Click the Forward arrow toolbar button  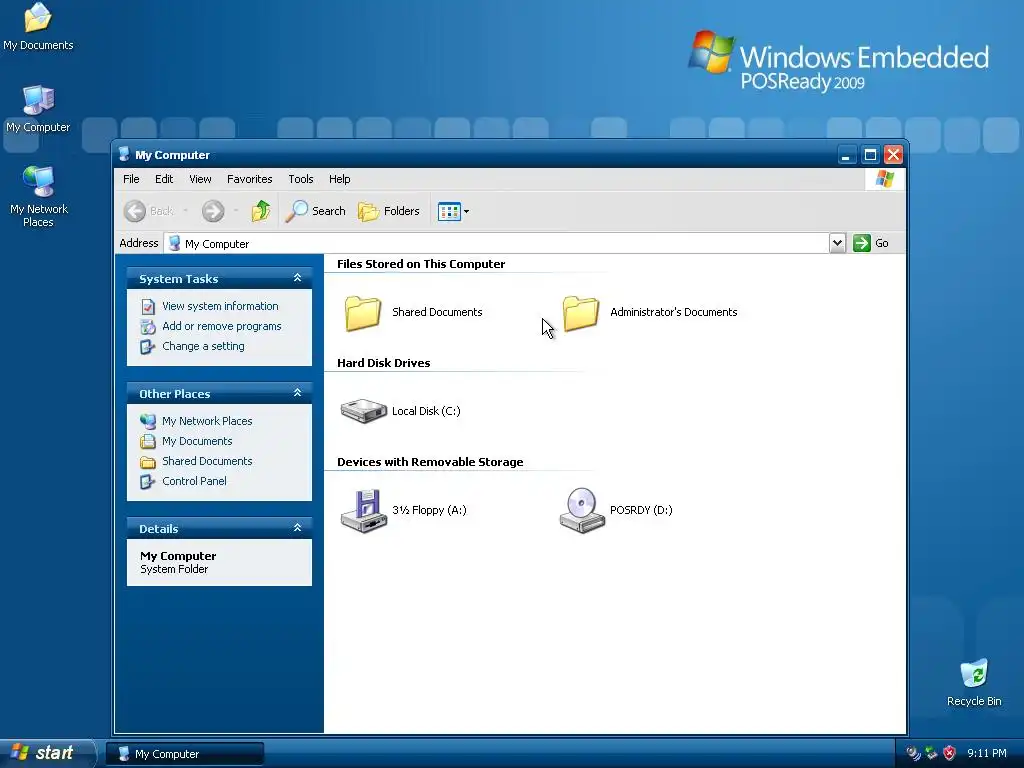click(x=213, y=211)
